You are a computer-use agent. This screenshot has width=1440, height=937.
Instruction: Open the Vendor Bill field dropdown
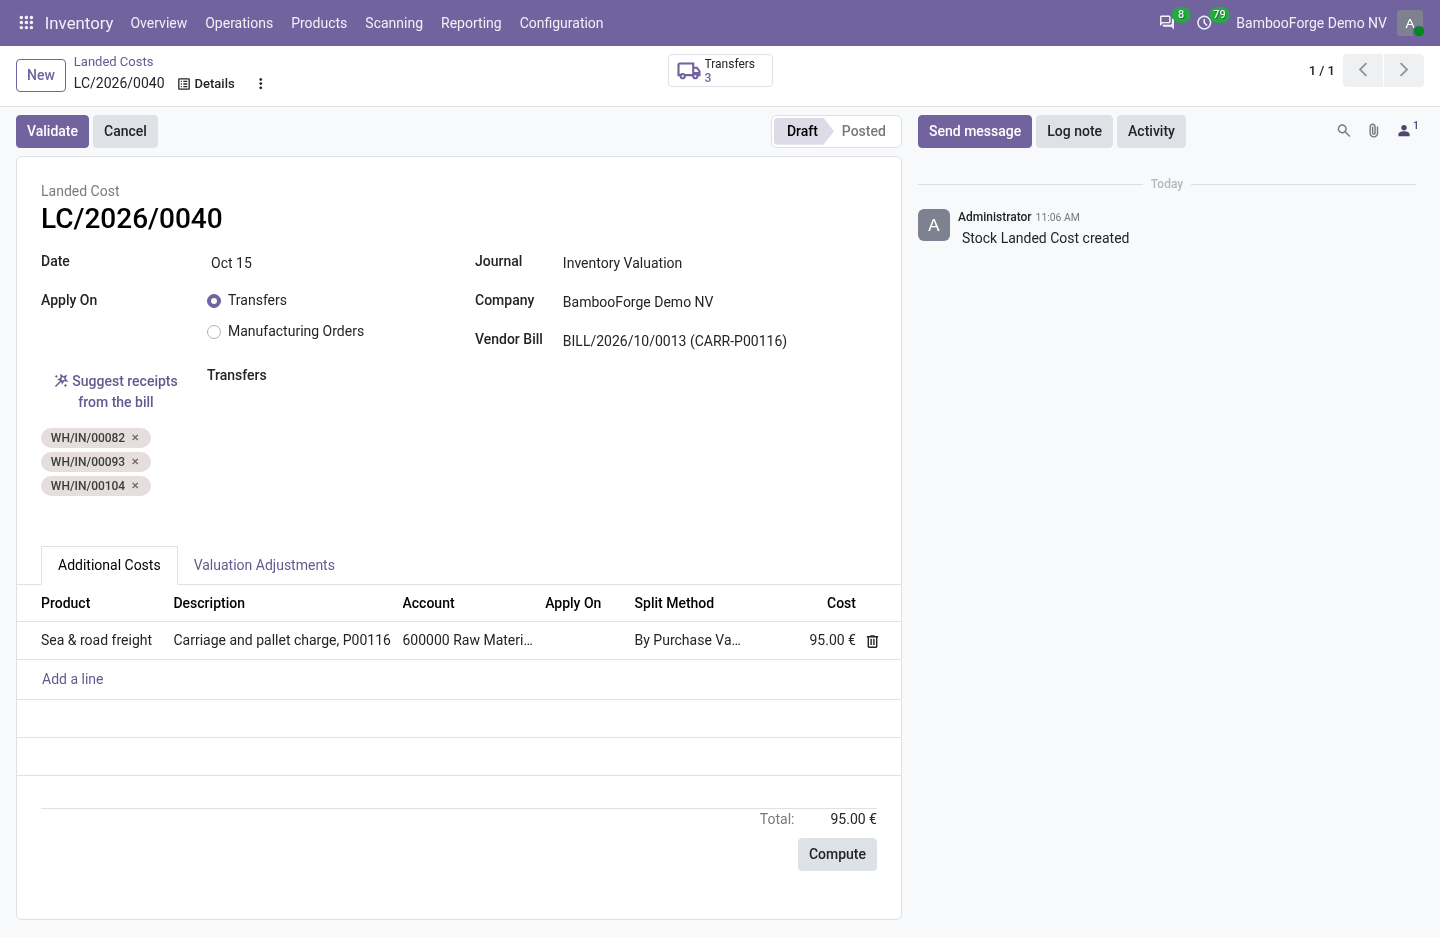pos(719,341)
